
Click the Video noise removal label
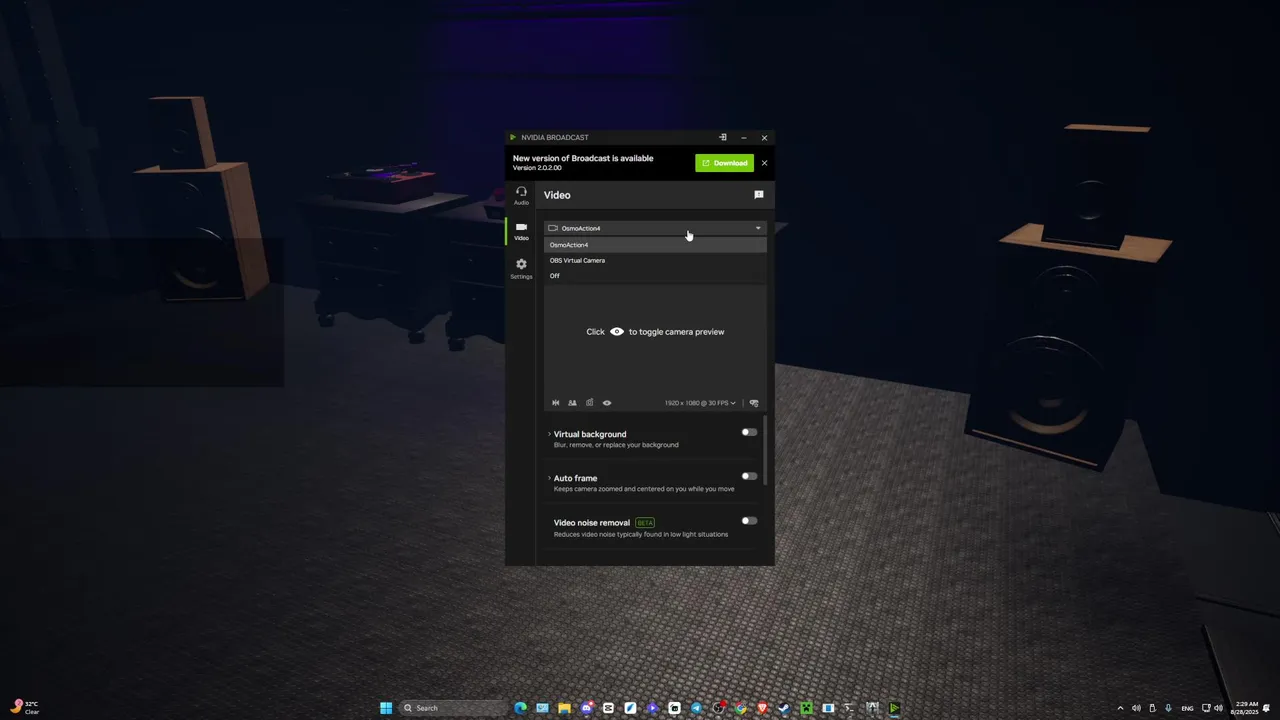pos(592,522)
